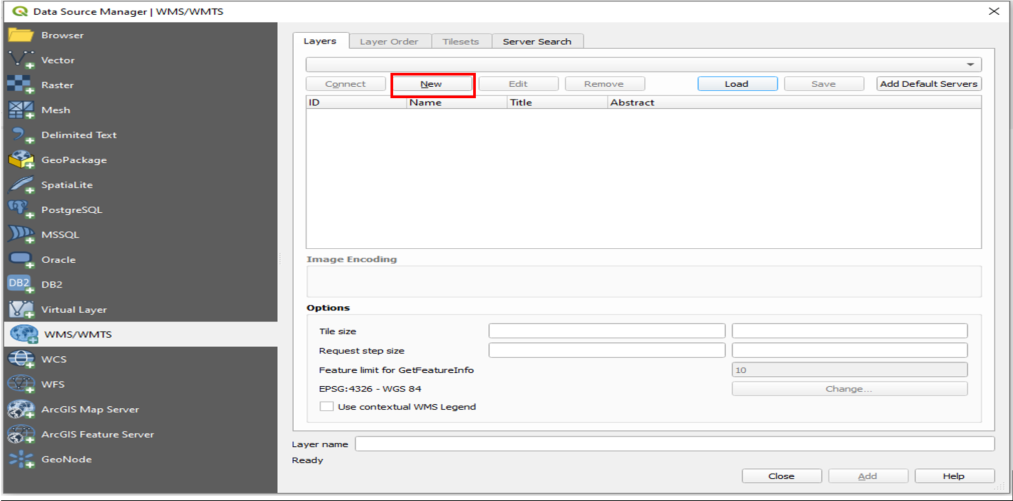Image resolution: width=1013 pixels, height=501 pixels.
Task: Click the Add button at bottom
Action: pos(868,476)
